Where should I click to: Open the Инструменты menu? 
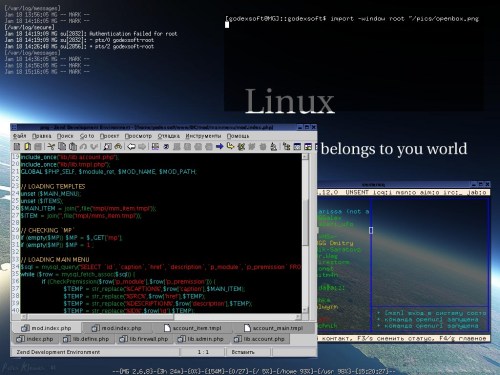point(203,136)
